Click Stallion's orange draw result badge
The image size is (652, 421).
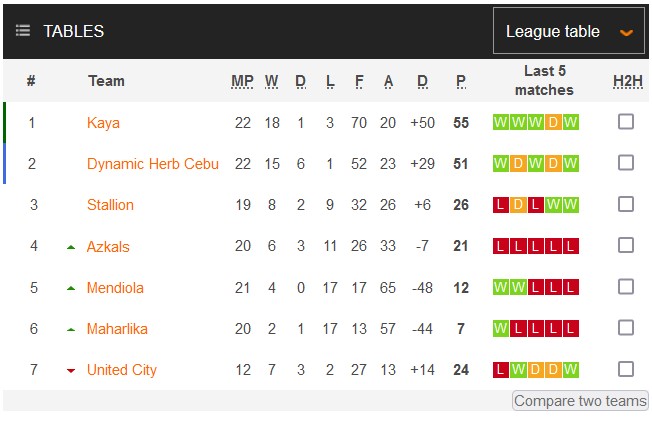518,205
